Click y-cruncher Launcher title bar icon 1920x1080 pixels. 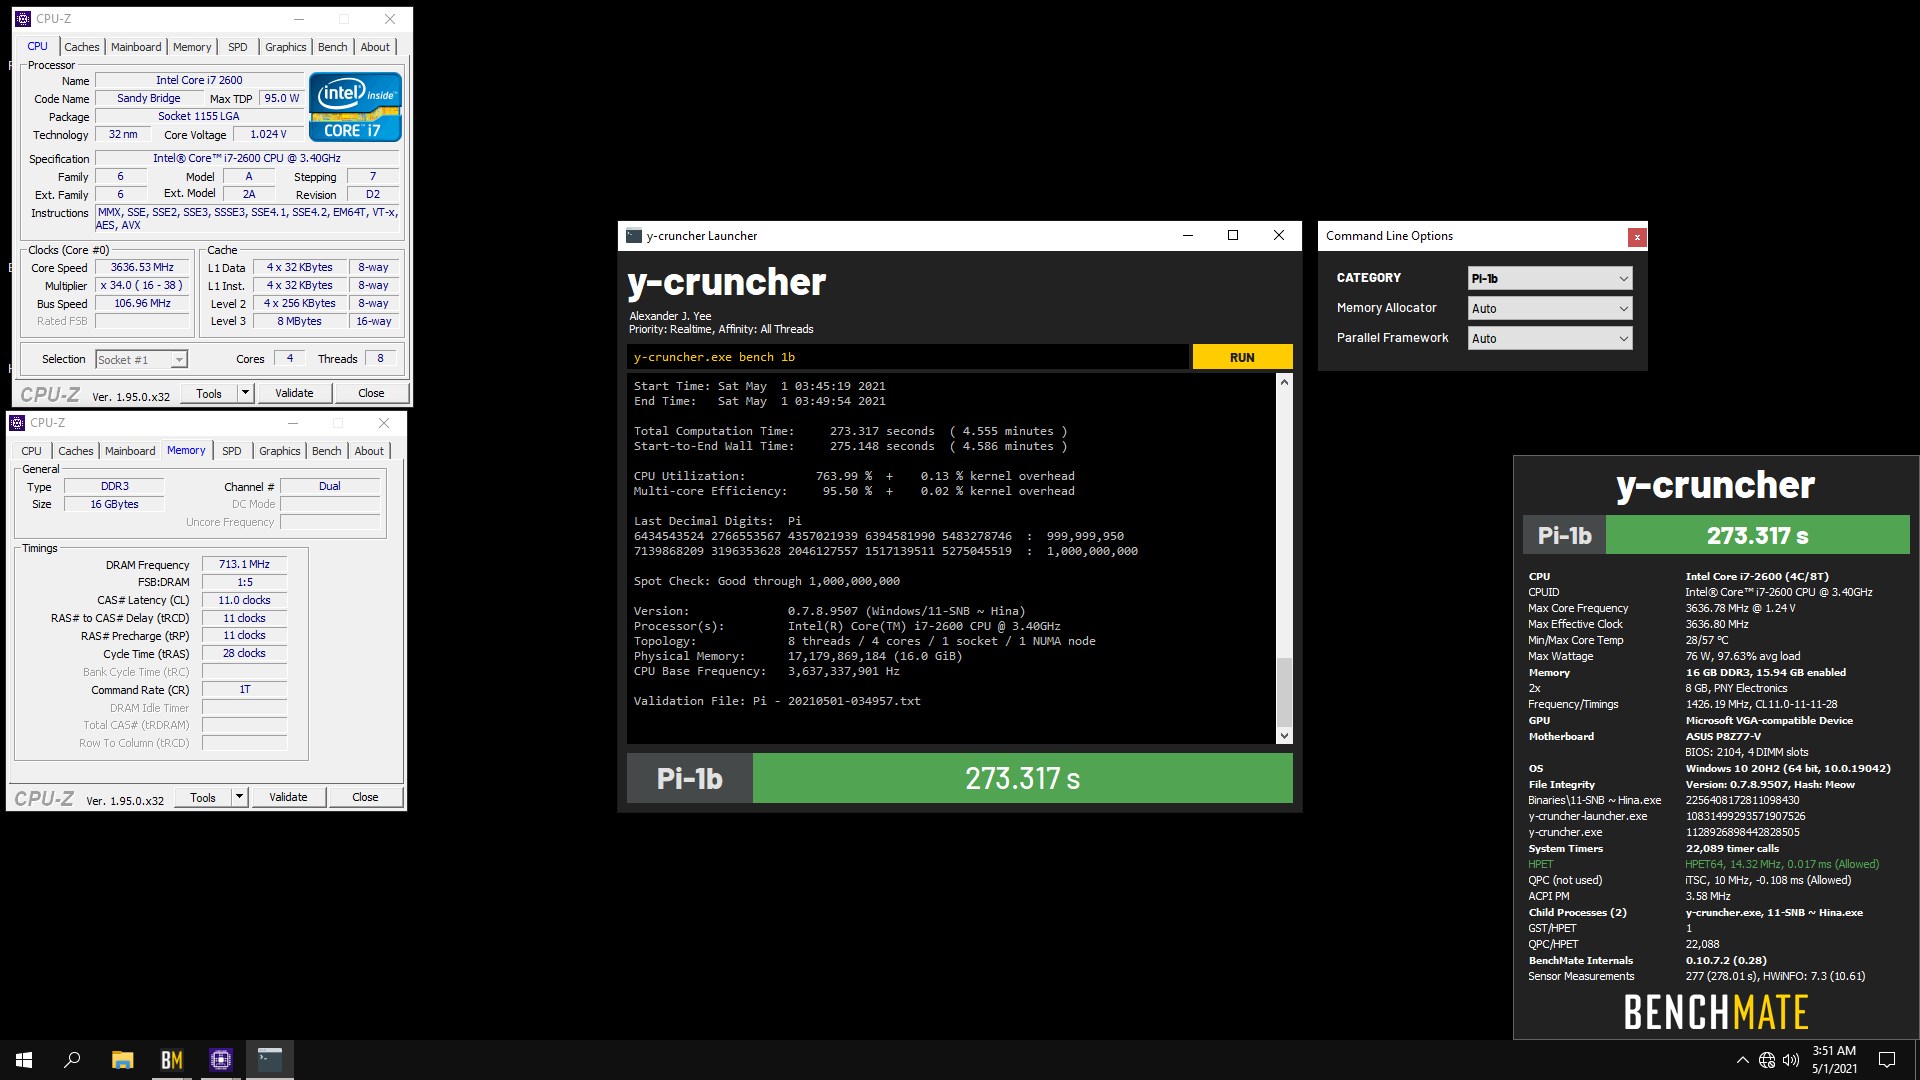tap(633, 236)
